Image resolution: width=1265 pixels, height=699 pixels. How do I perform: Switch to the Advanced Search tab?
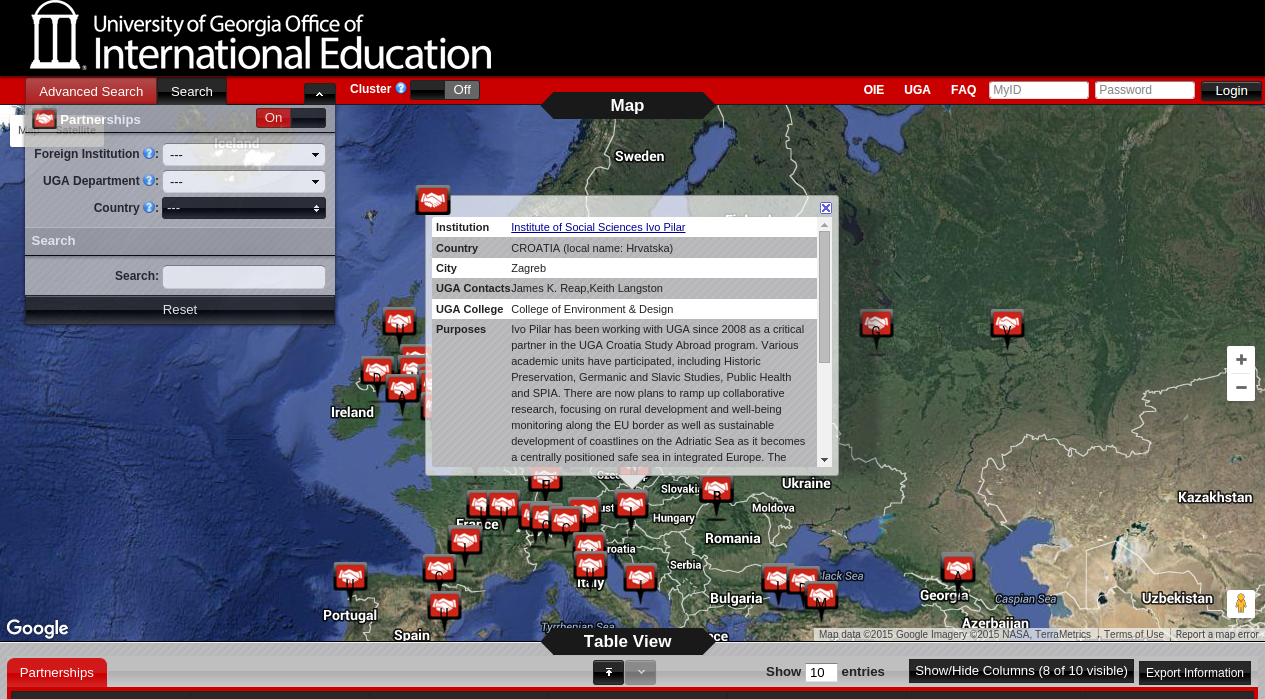coord(91,91)
